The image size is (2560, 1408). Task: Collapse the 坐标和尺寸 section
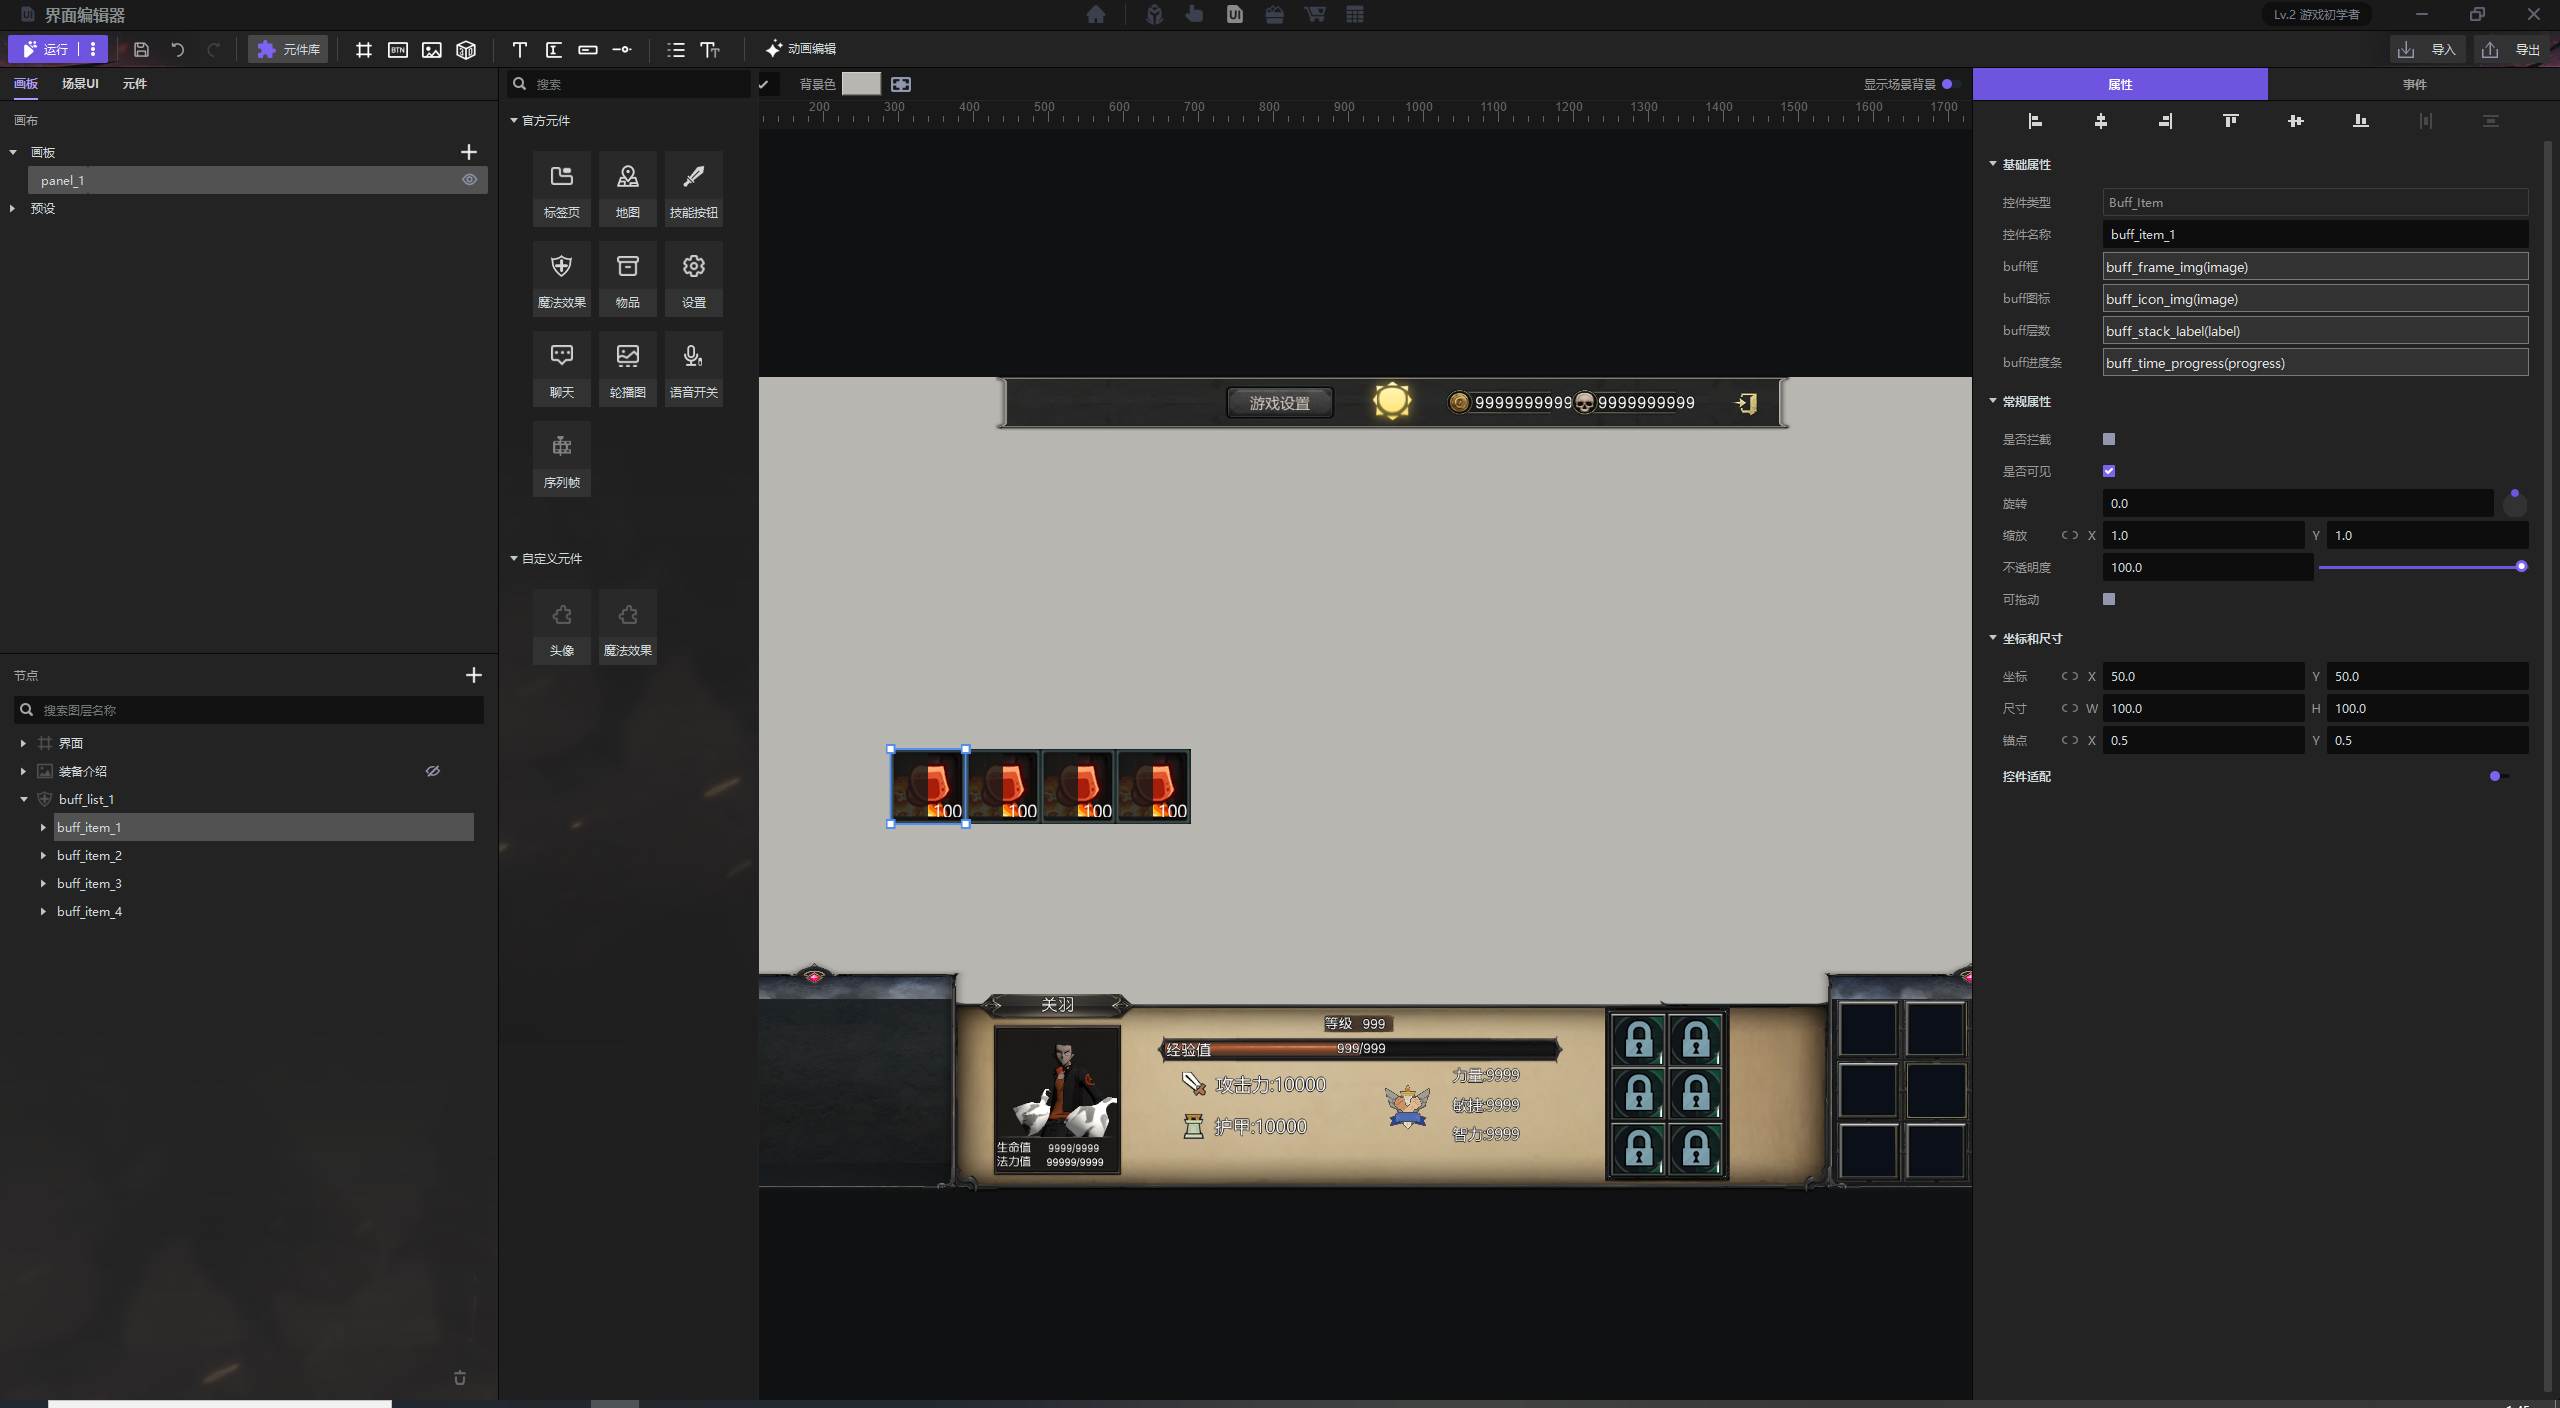tap(1993, 638)
